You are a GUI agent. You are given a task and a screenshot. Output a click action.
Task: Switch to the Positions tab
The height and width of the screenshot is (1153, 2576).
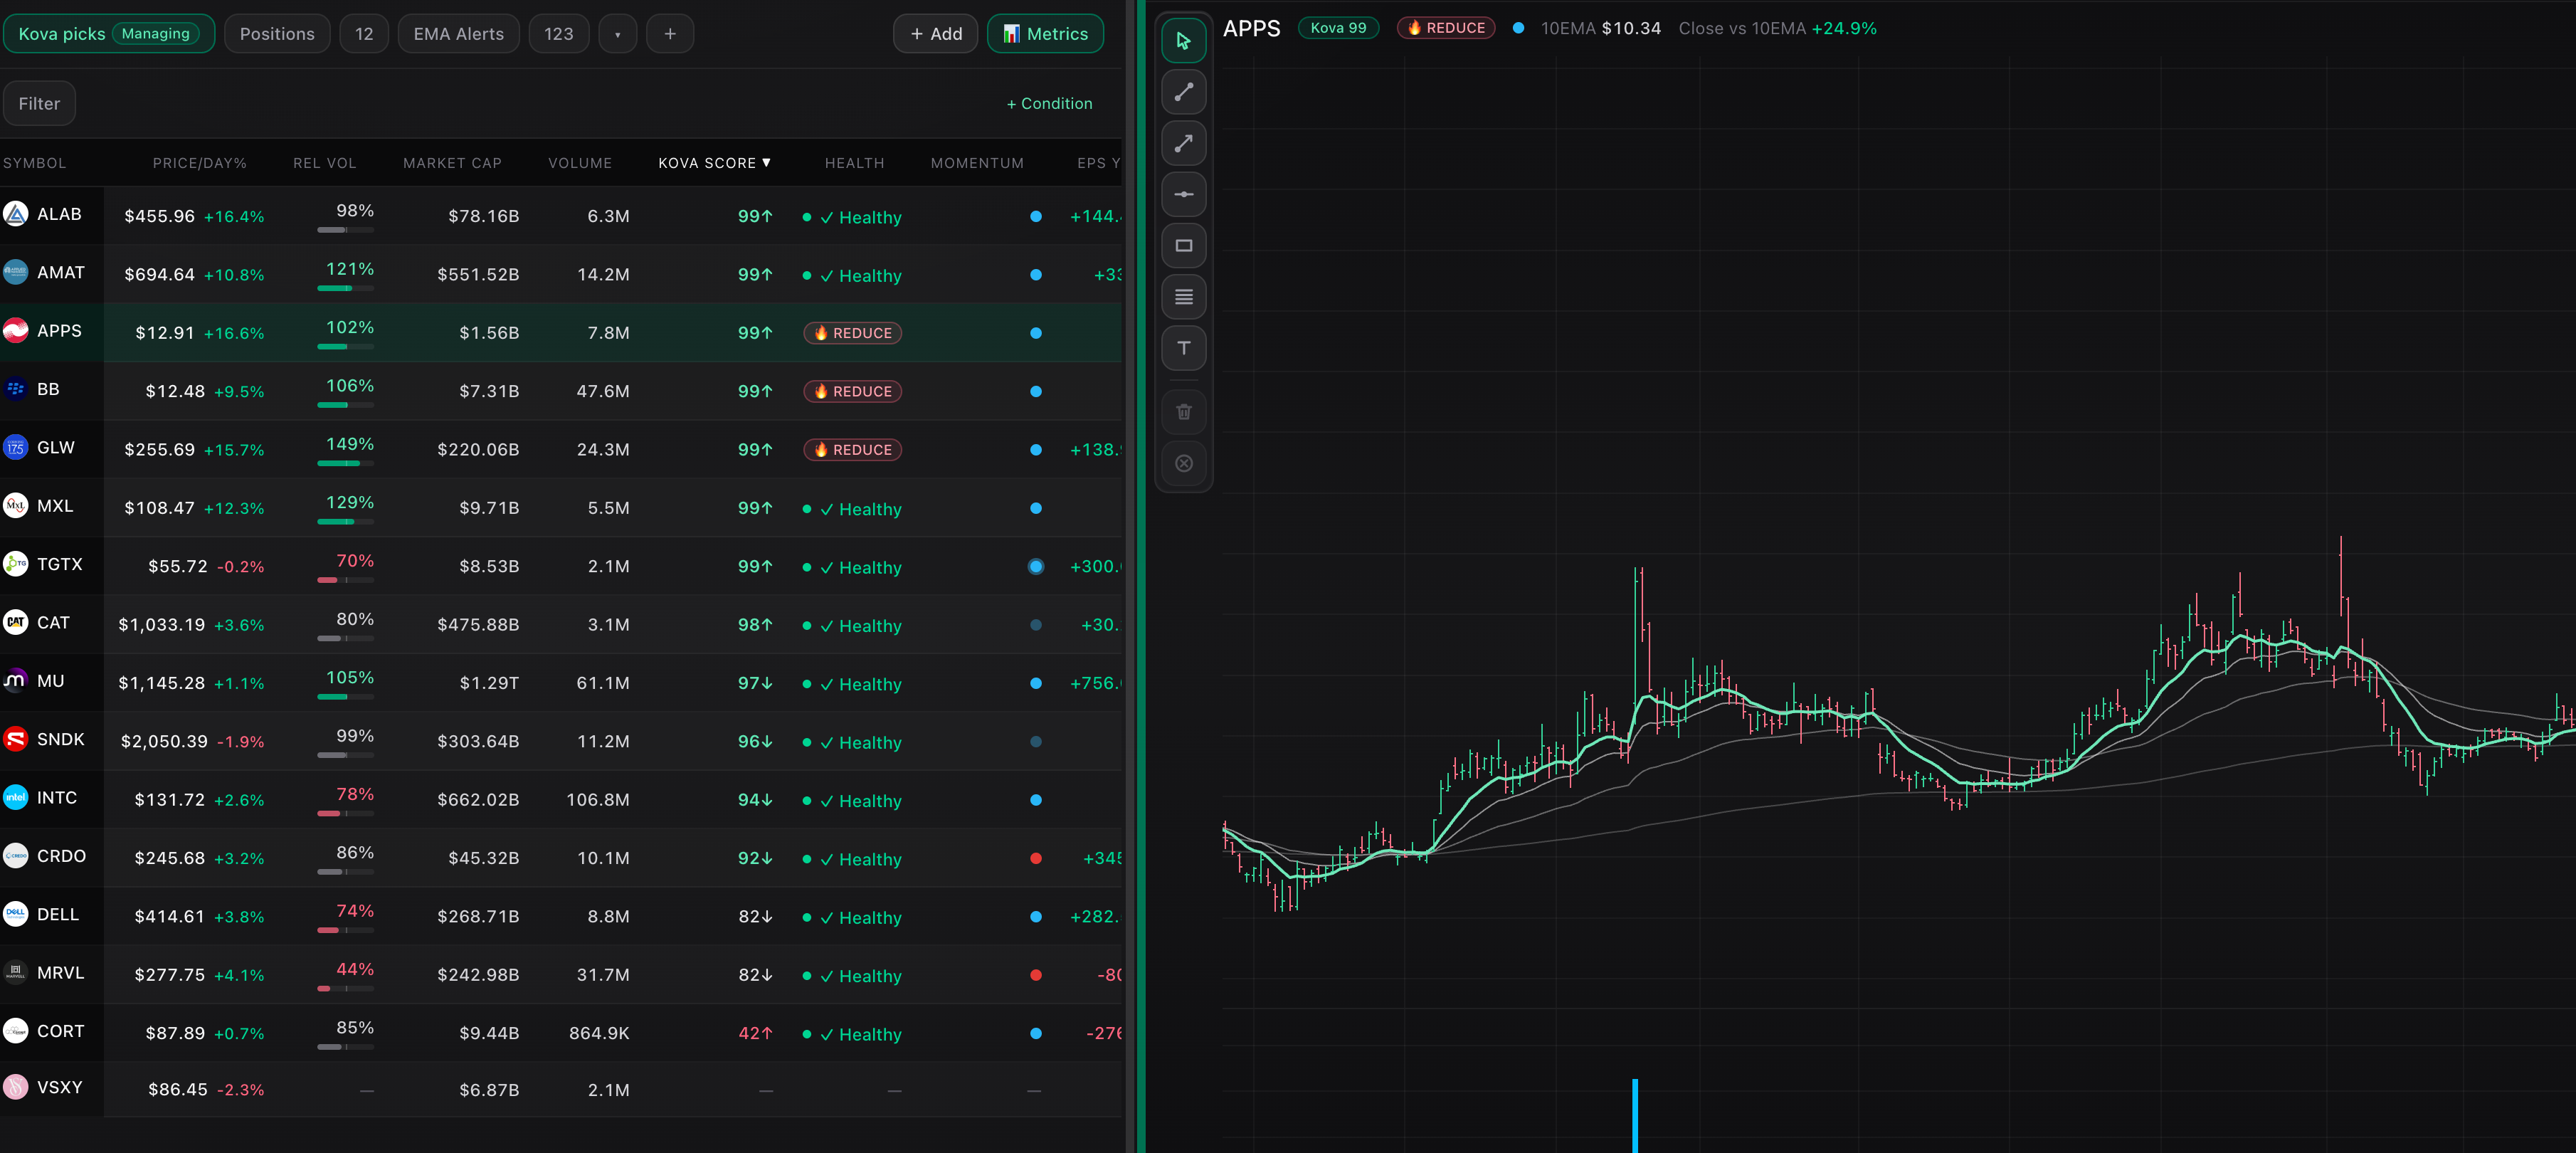click(x=277, y=34)
